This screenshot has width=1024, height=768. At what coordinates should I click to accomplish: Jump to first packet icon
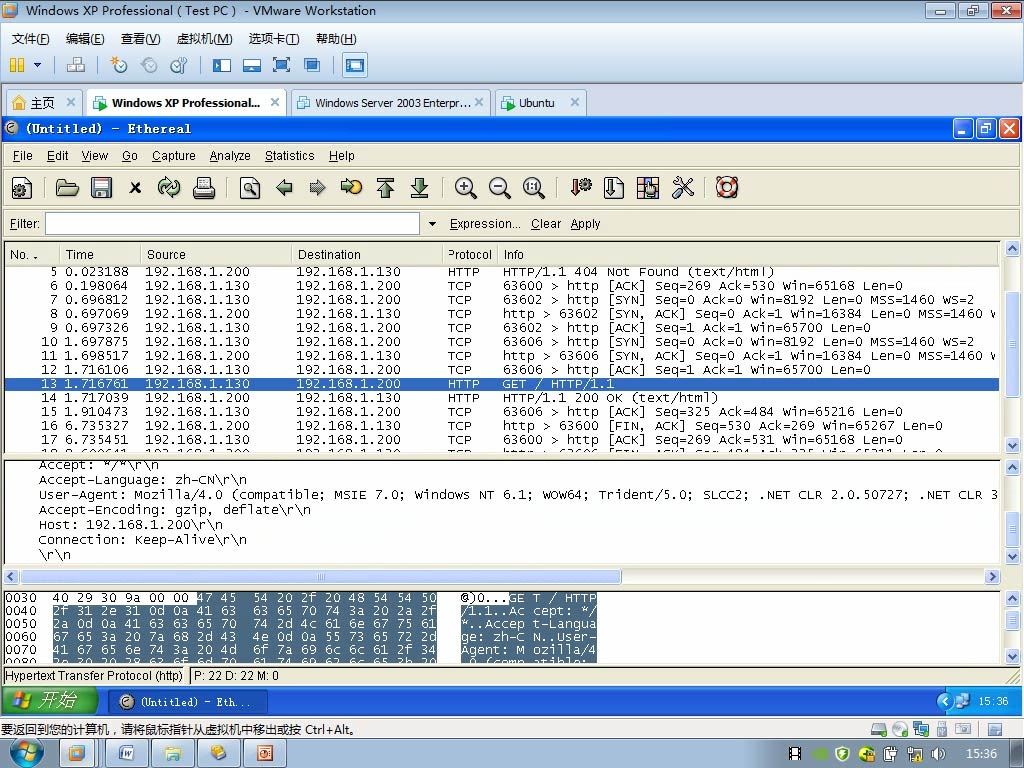(385, 188)
